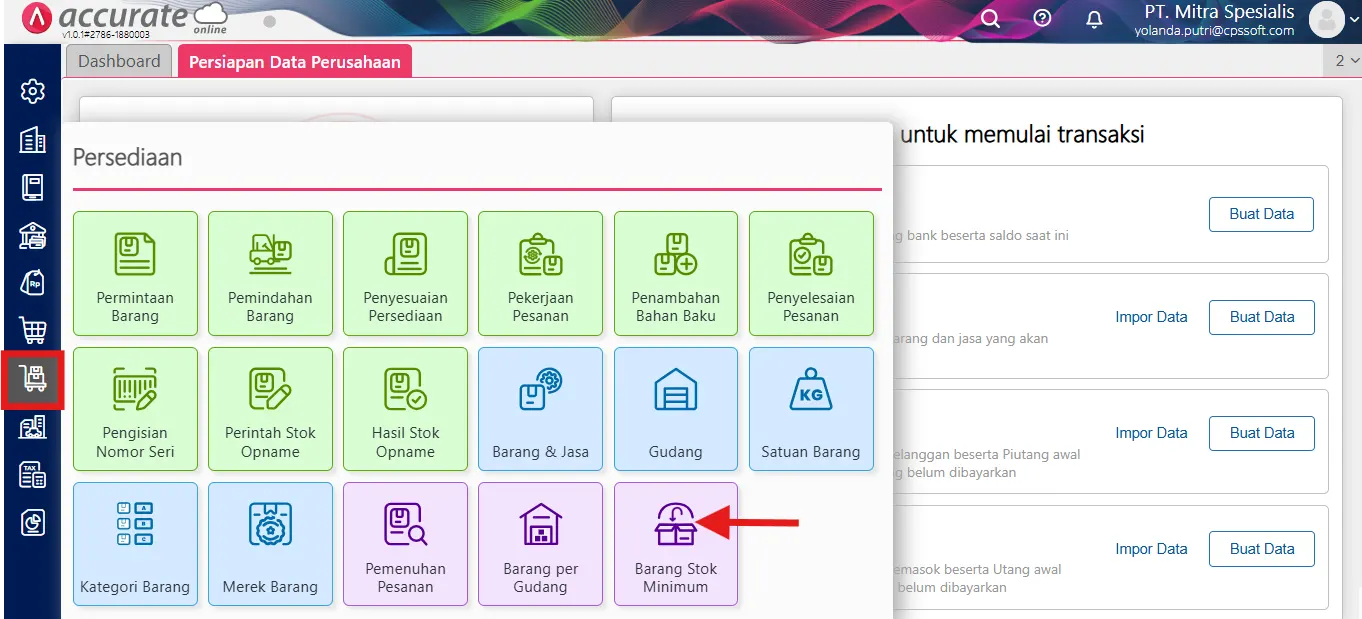Click the yolanda.putri@cpssoft.com email text
1362x619 pixels.
[1214, 31]
